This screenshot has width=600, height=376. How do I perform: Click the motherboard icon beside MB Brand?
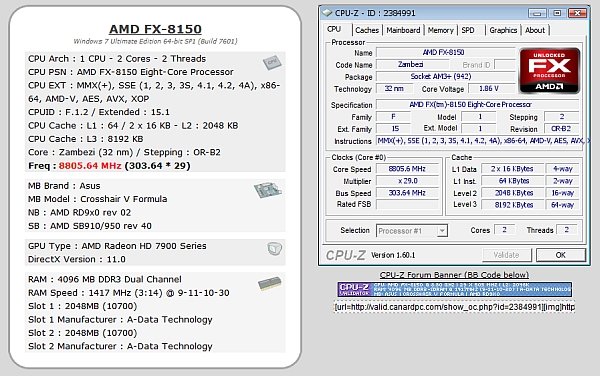click(x=267, y=190)
